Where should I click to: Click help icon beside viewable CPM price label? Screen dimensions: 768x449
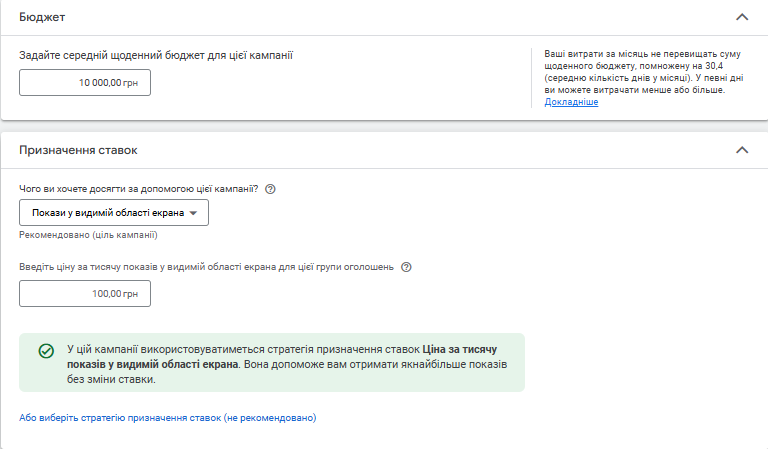[x=406, y=267]
